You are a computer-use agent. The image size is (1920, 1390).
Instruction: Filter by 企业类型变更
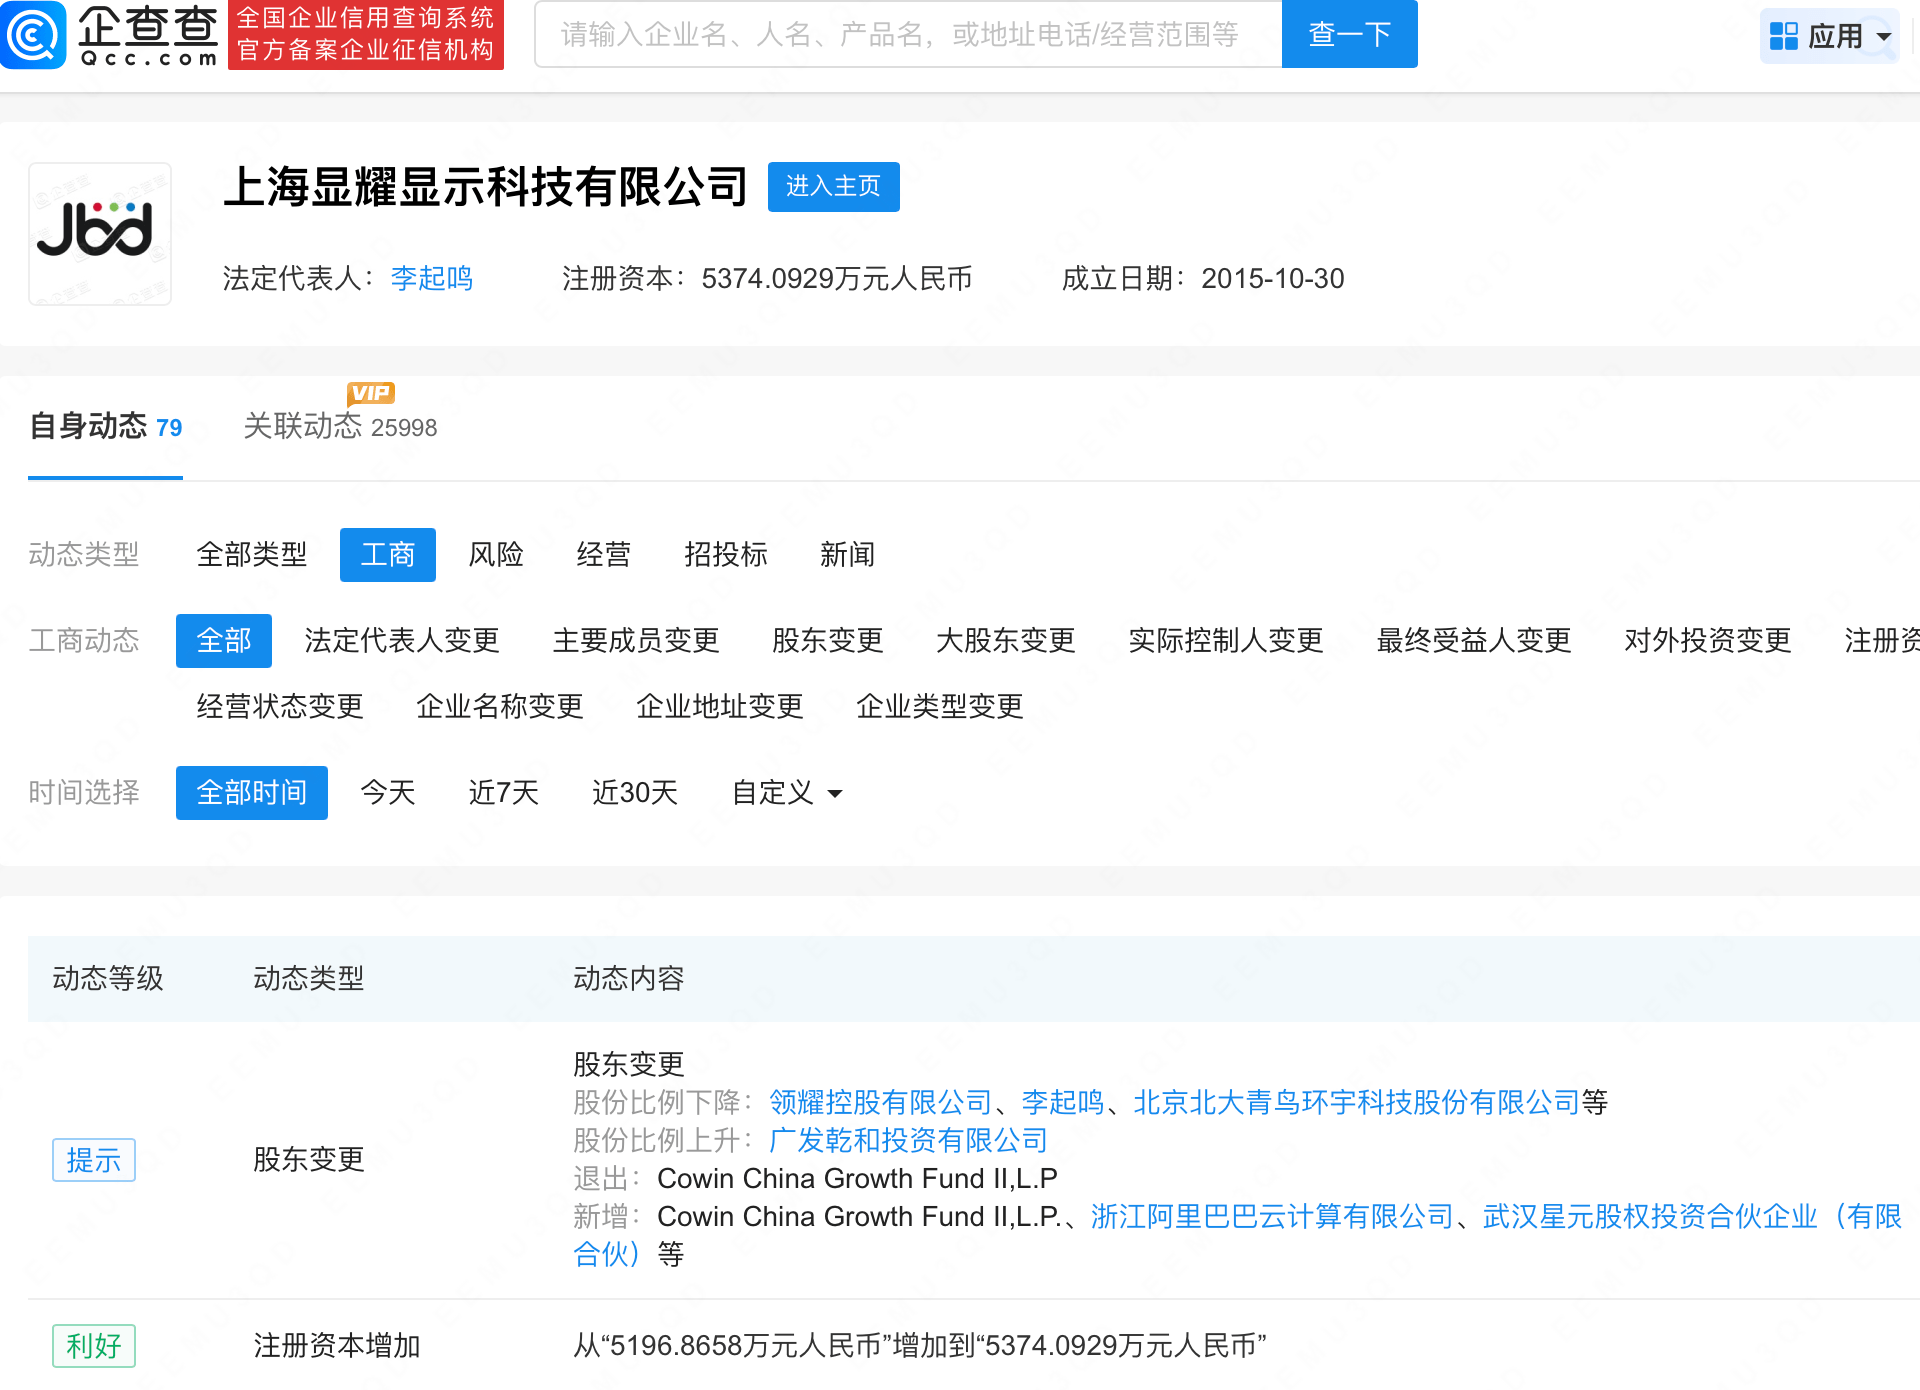pos(939,706)
